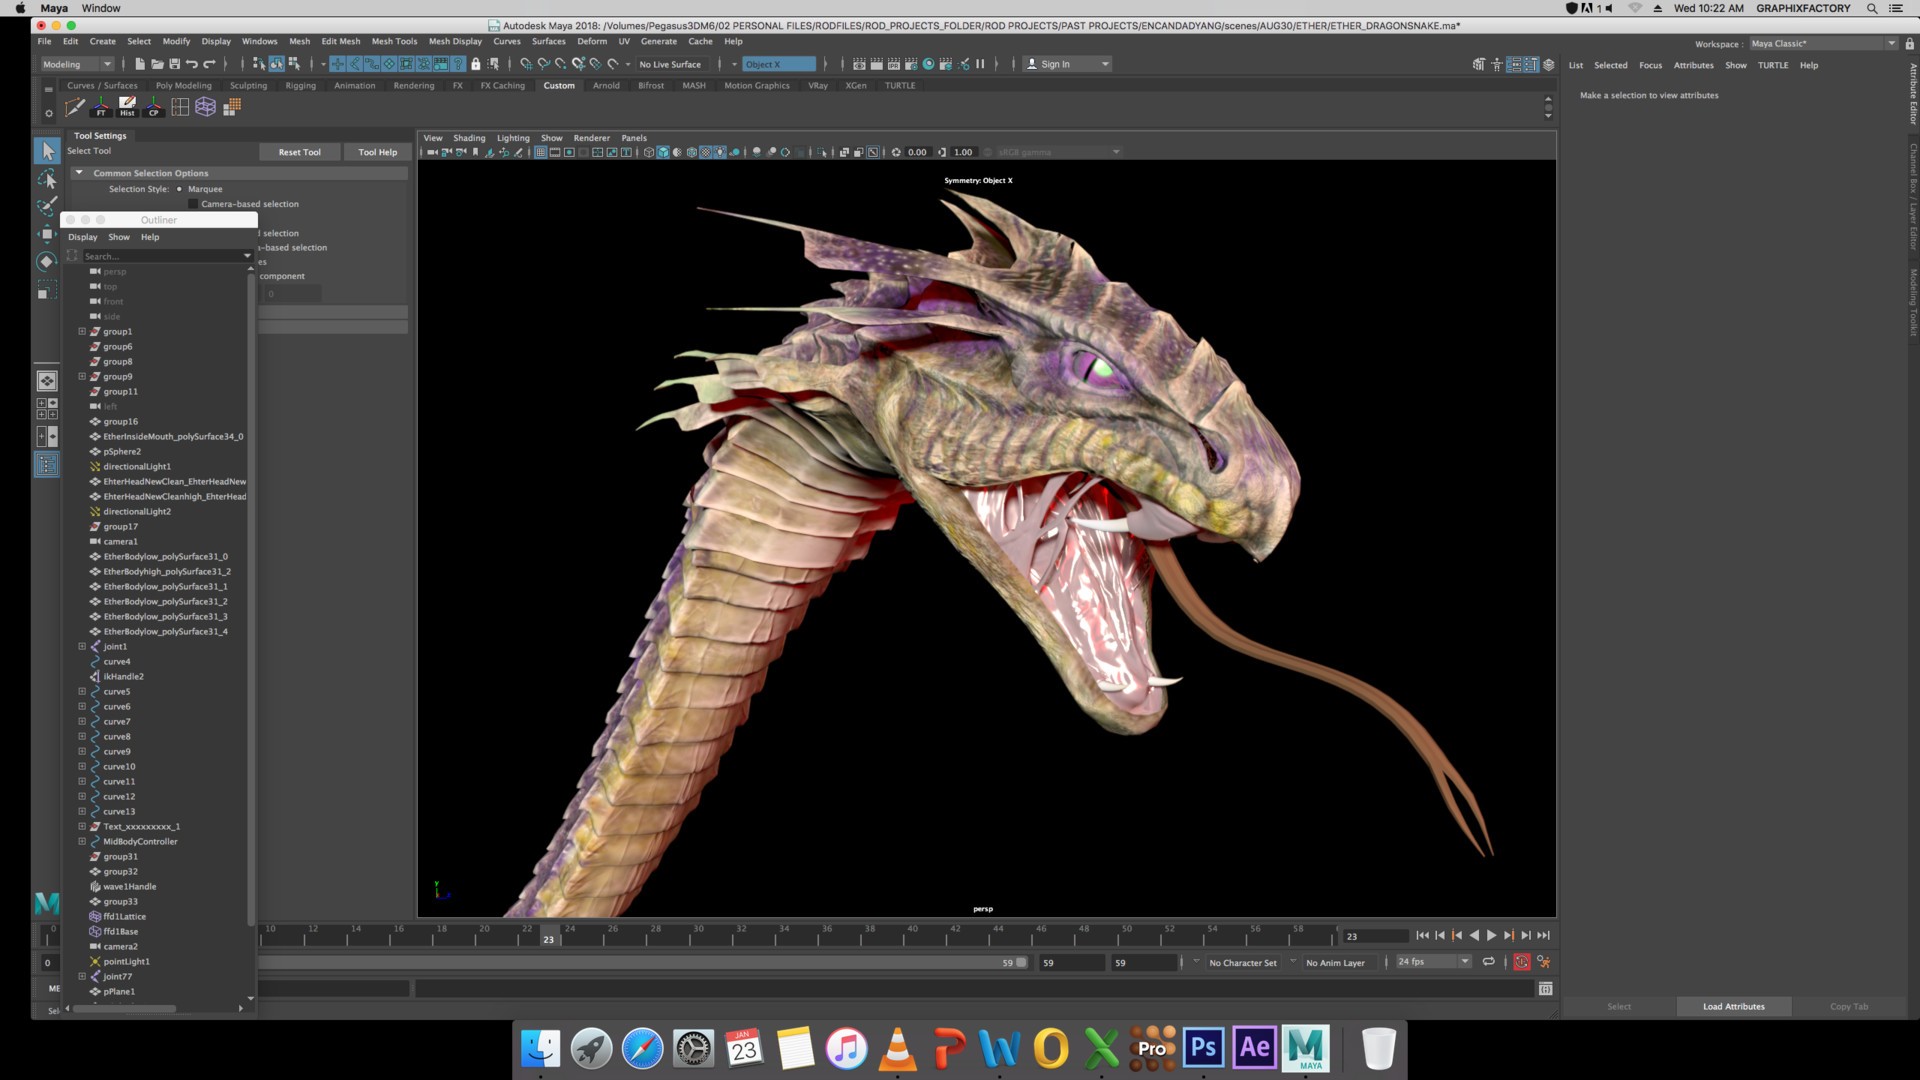Click the Undo arrow icon in the toolbar
This screenshot has height=1080, width=1920.
pos(192,64)
